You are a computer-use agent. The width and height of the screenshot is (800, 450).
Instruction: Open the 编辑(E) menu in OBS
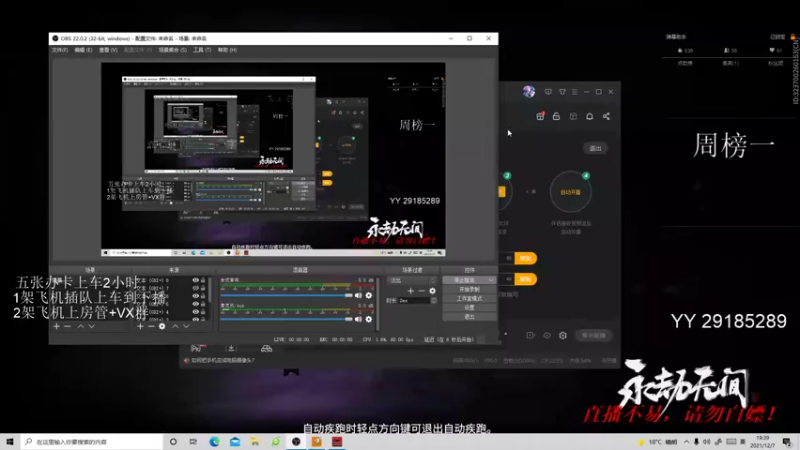(83, 50)
